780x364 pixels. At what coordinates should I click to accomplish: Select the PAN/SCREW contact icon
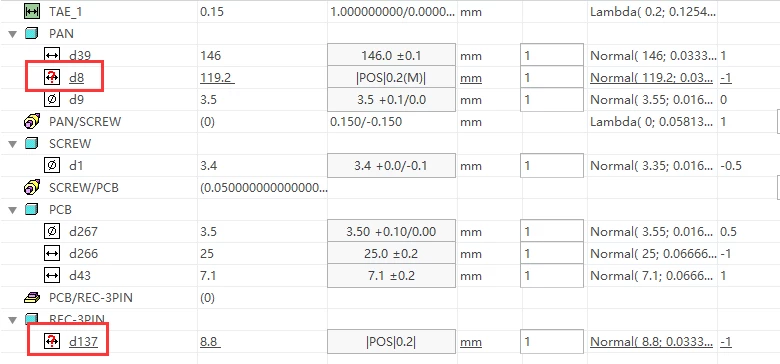point(31,121)
